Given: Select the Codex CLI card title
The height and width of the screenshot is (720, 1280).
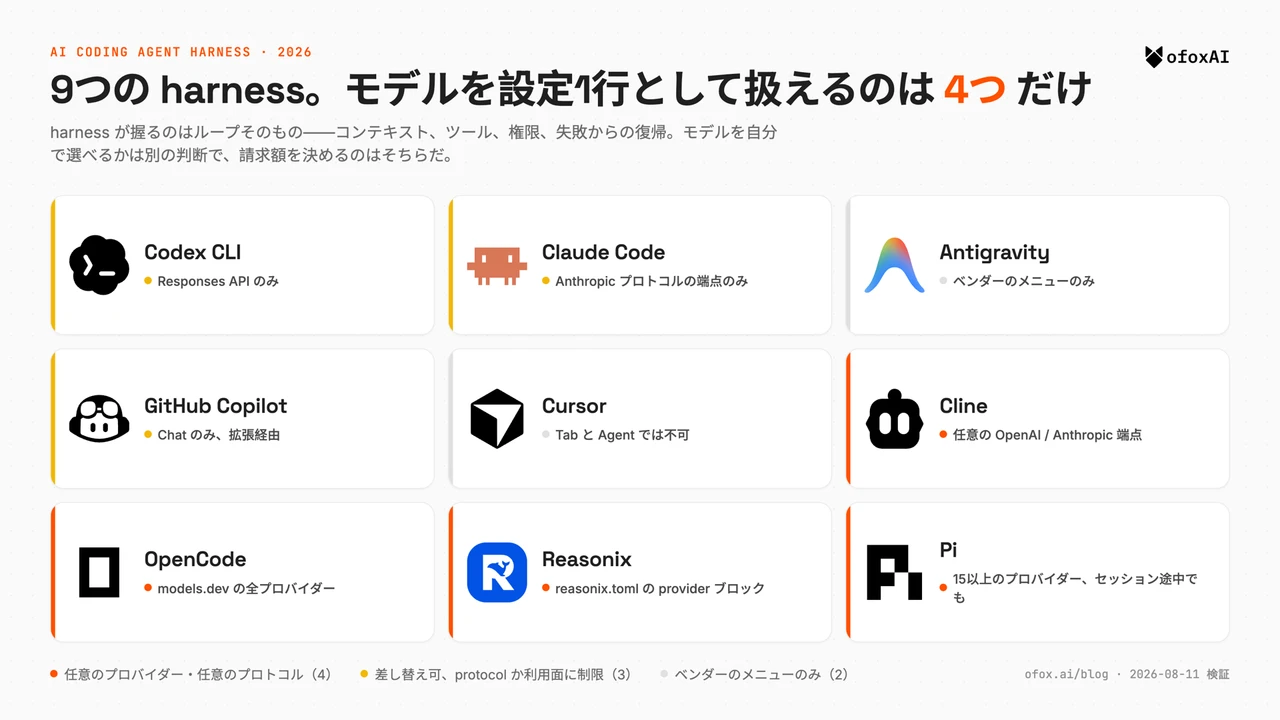Looking at the screenshot, I should pos(192,252).
